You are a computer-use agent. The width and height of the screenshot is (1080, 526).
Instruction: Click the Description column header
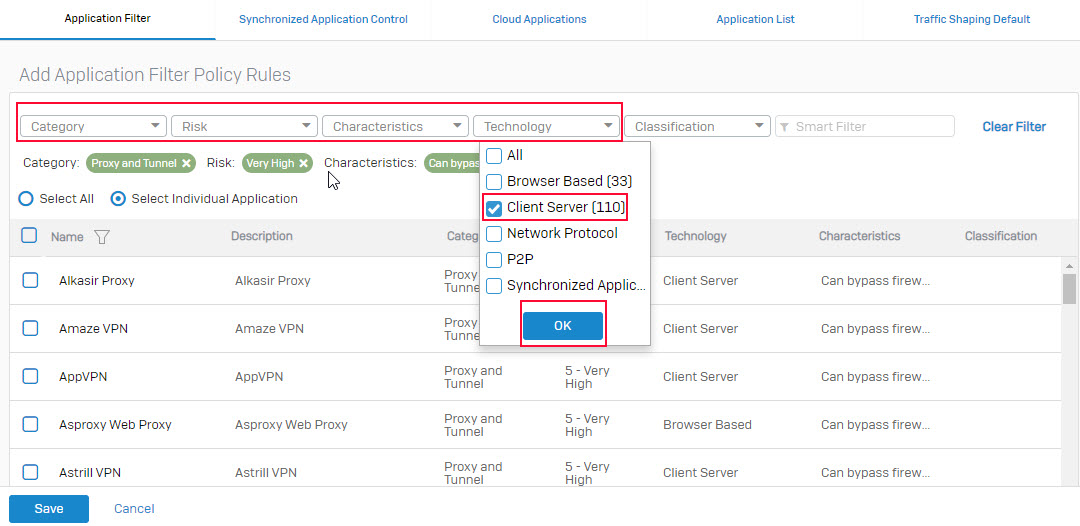pos(262,236)
